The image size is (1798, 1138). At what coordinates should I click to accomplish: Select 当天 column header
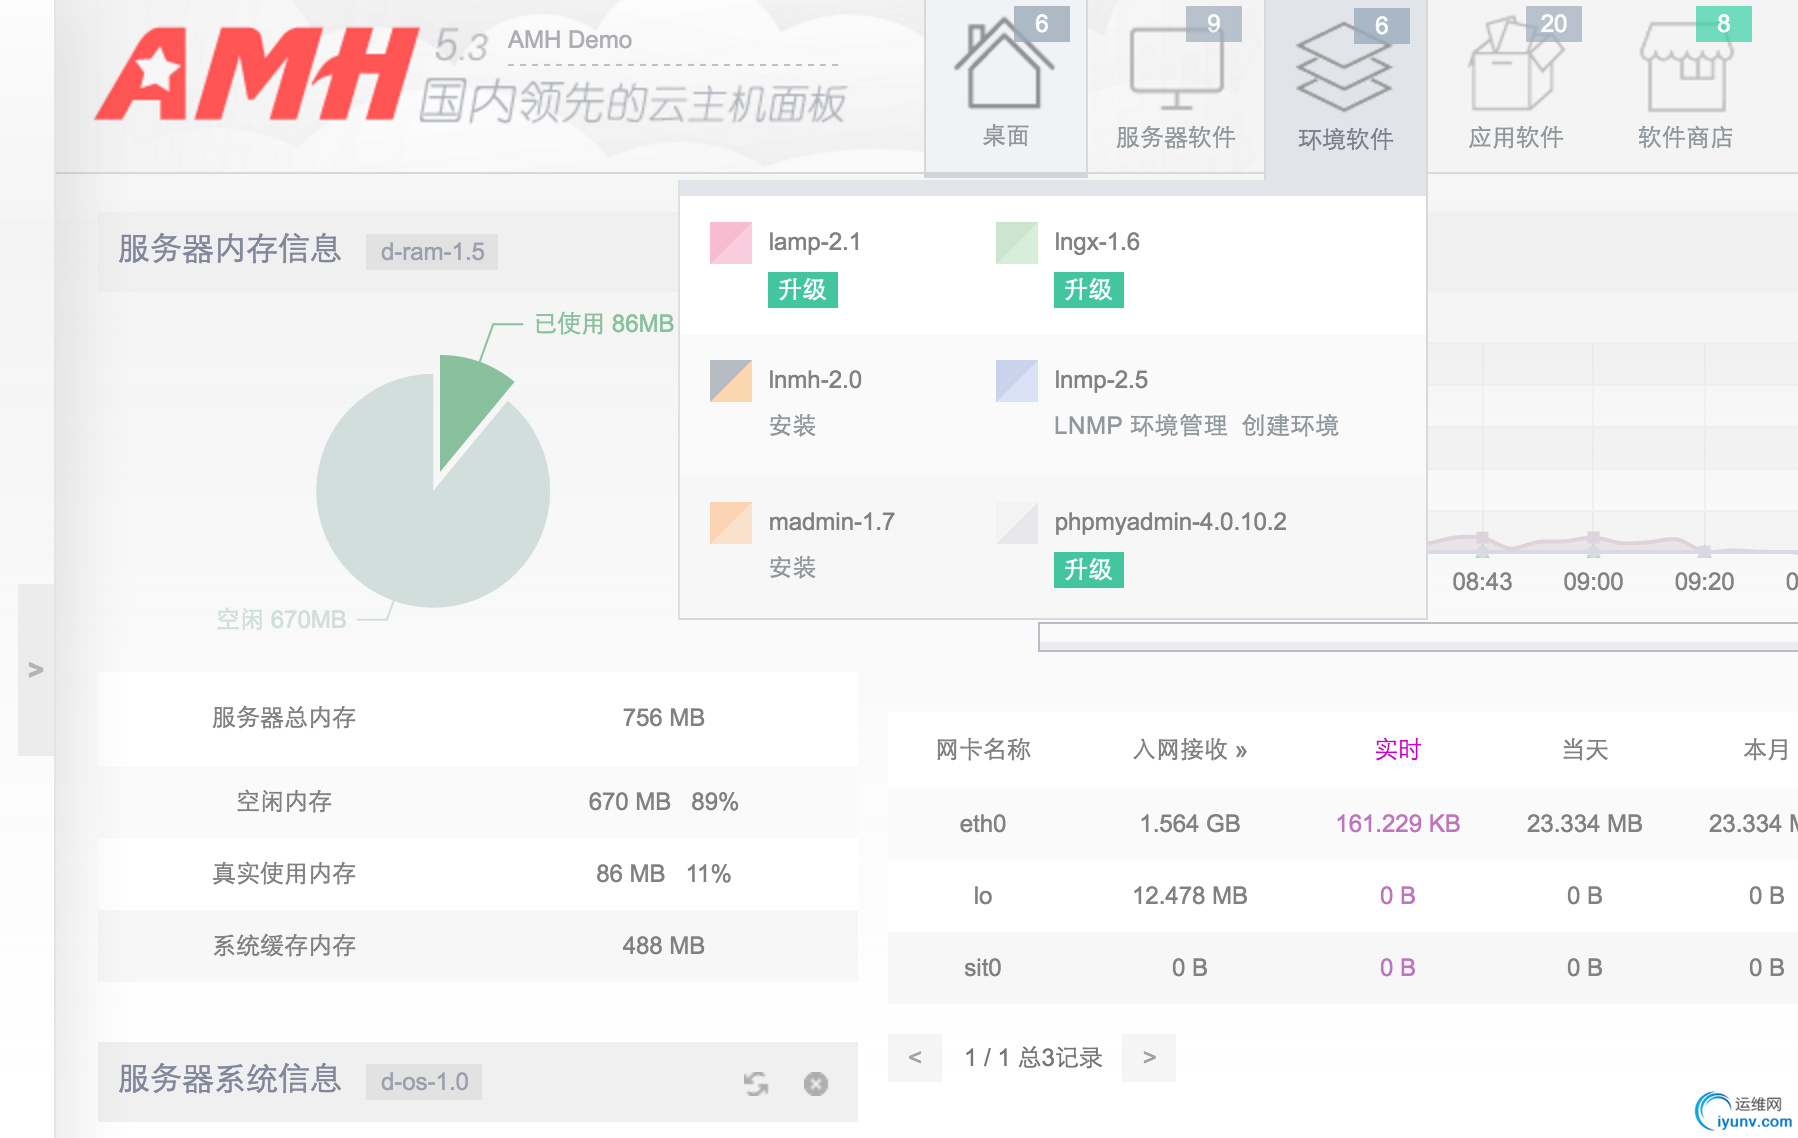coord(1585,750)
